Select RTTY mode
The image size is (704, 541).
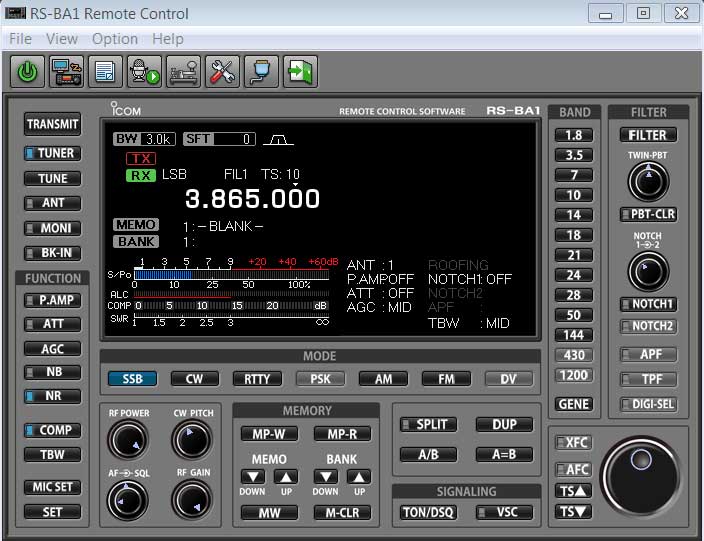coord(257,379)
